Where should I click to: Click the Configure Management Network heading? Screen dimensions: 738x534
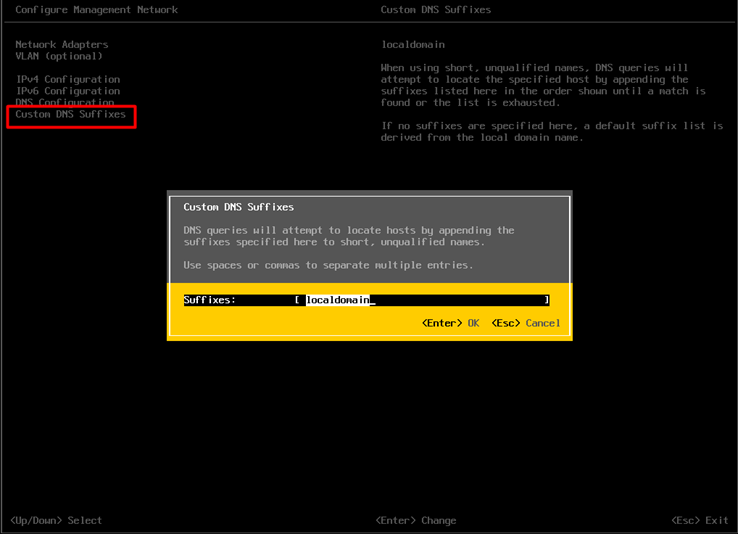tap(96, 10)
